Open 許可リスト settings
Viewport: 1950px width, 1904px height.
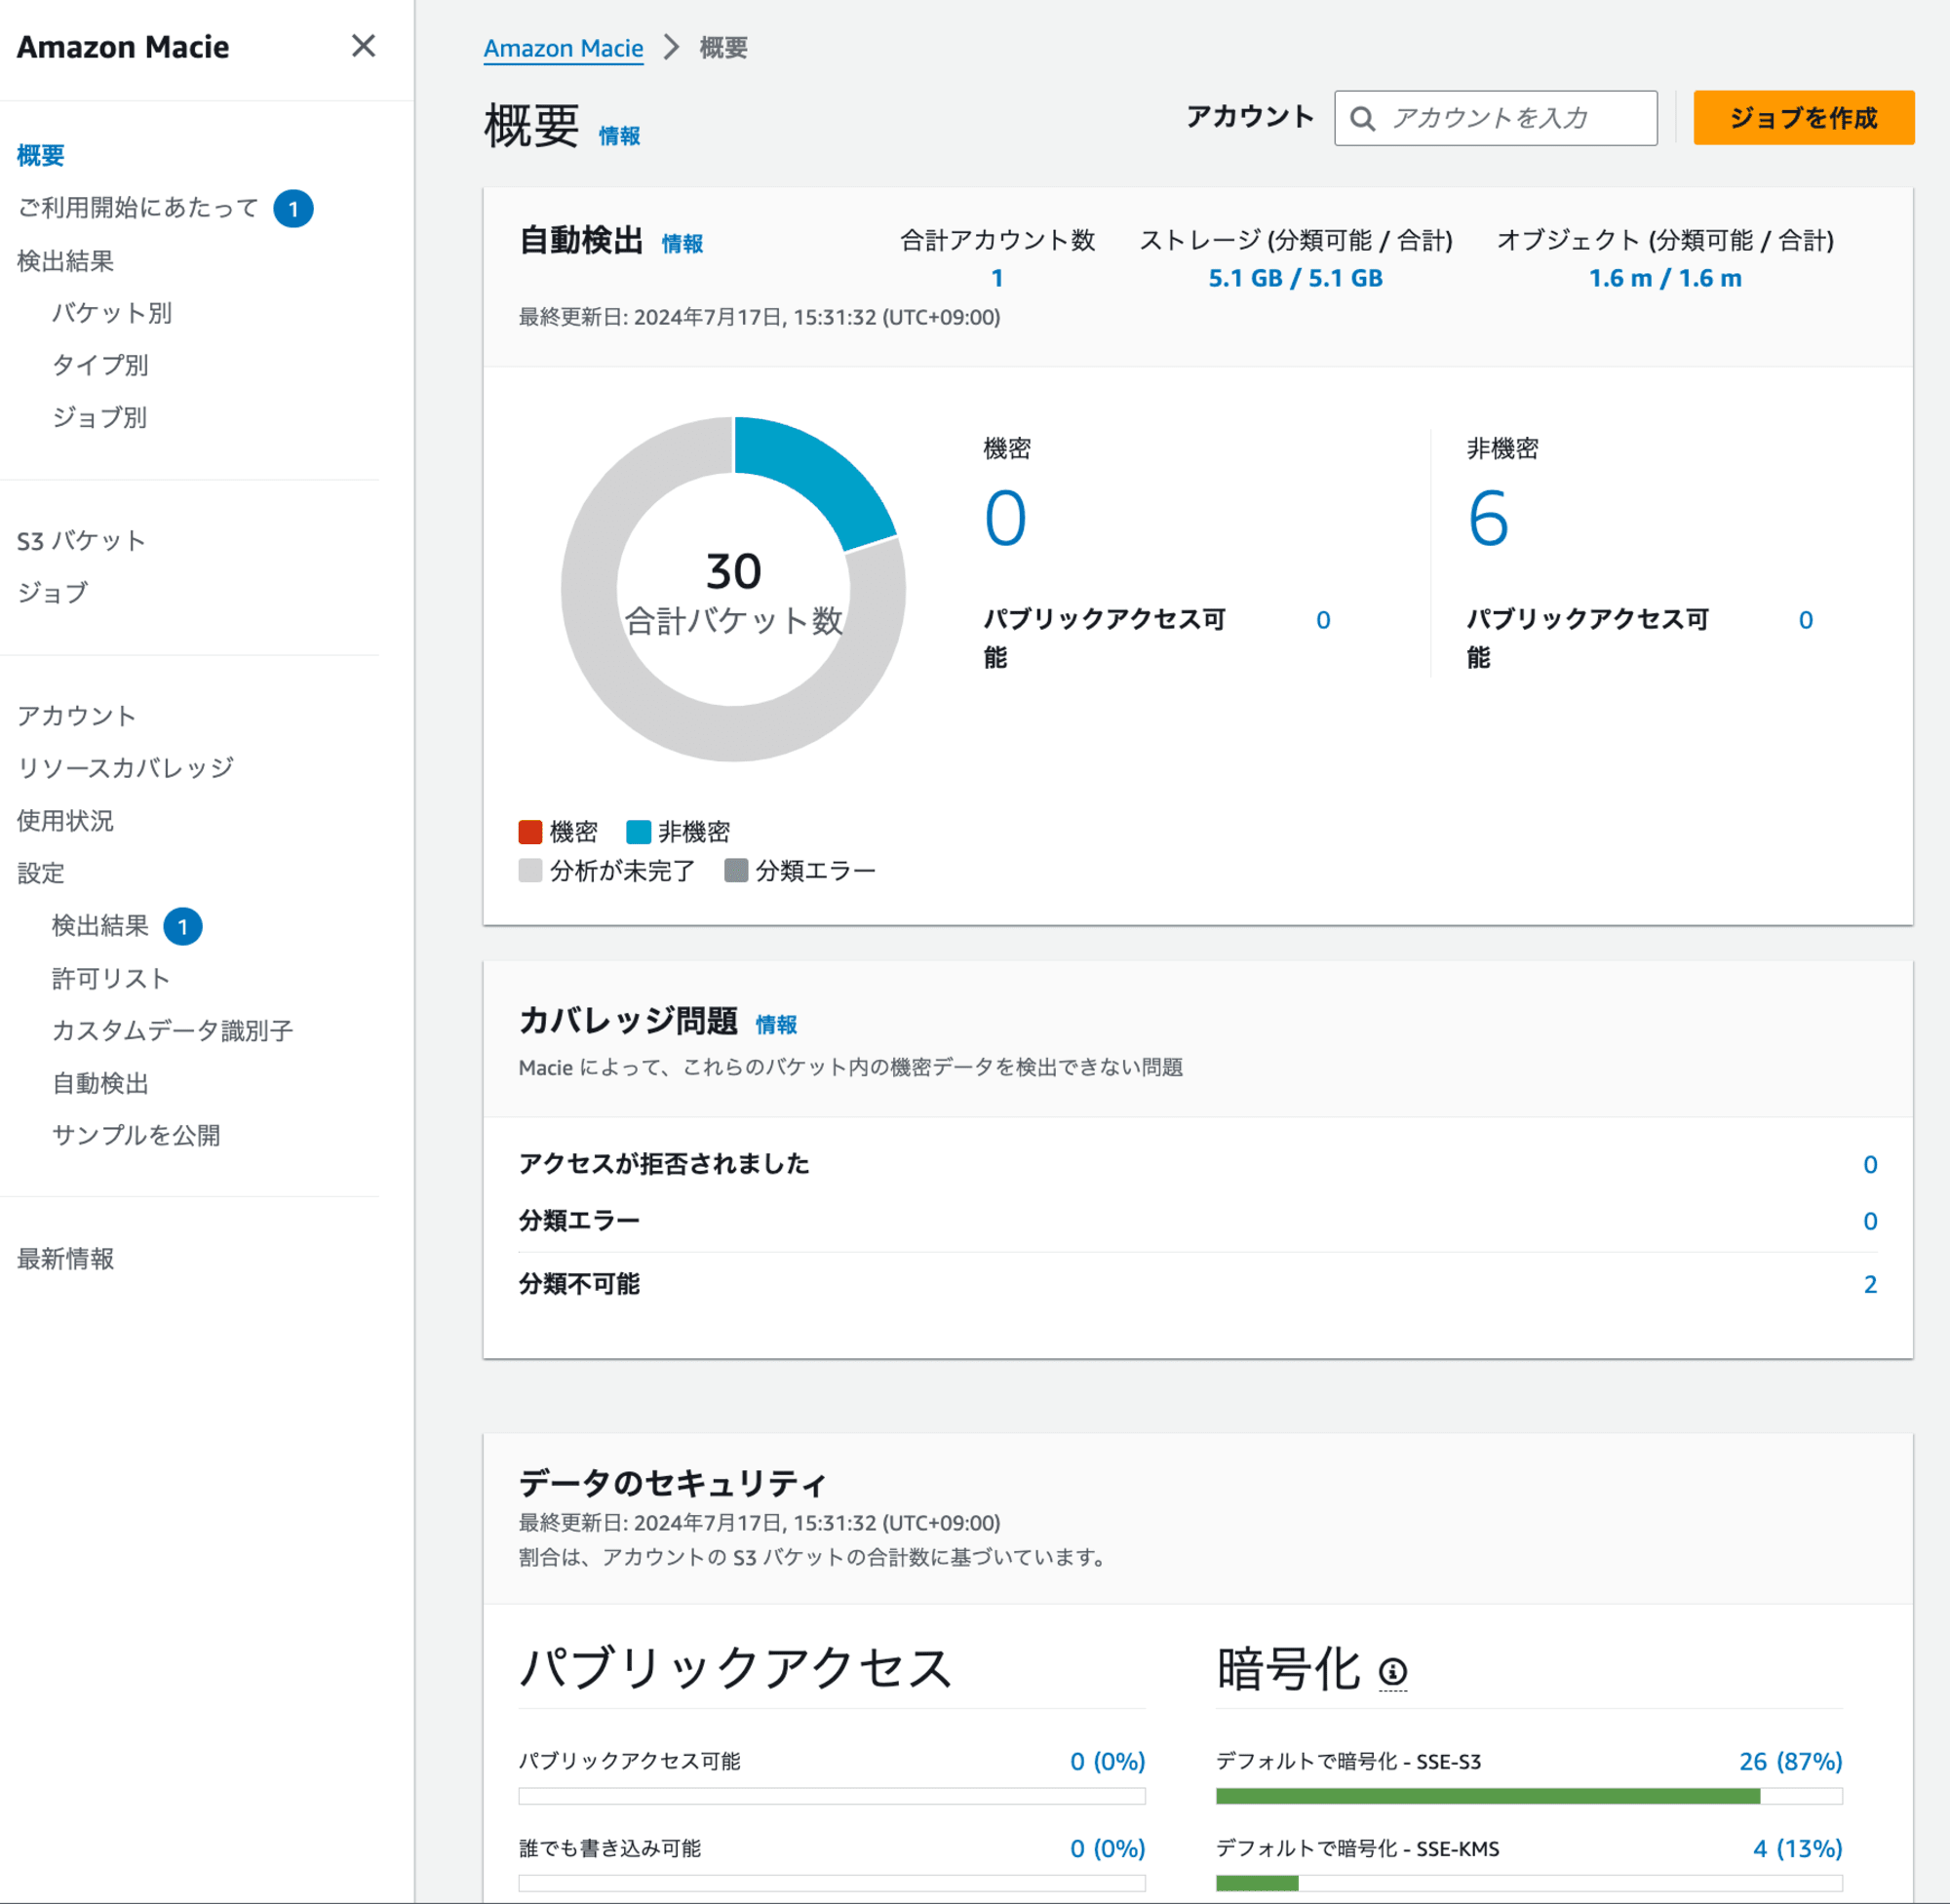[x=111, y=978]
